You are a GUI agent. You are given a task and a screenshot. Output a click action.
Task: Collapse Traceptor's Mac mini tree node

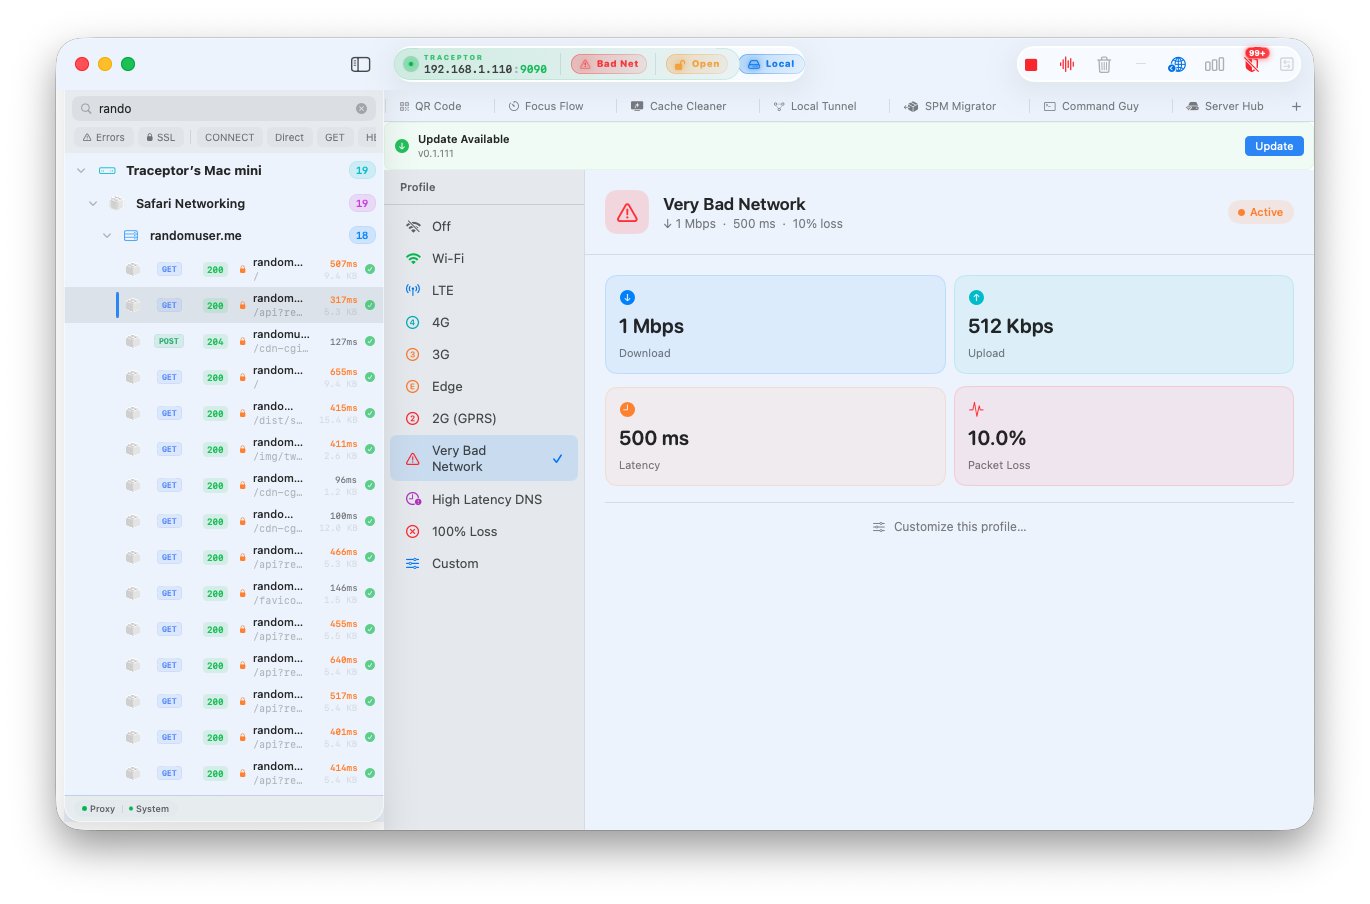[81, 171]
